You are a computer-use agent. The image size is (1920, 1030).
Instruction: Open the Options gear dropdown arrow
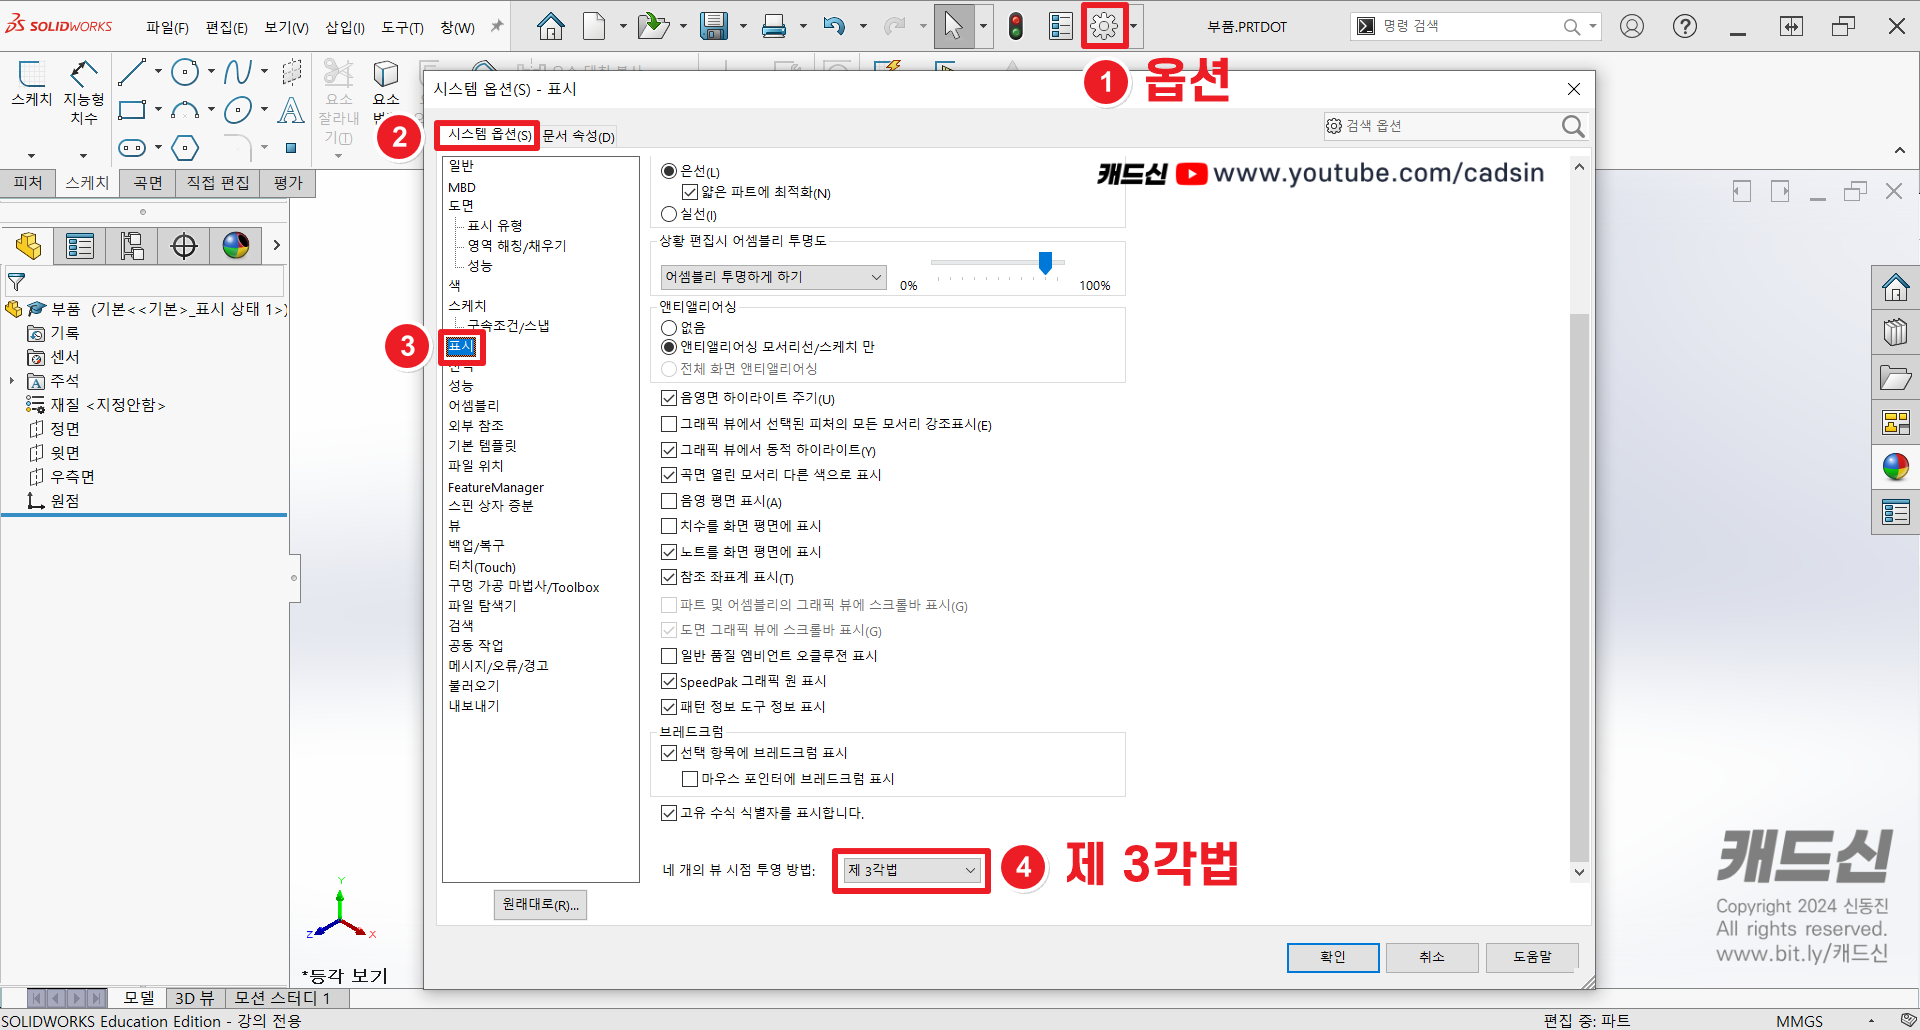coord(1133,27)
